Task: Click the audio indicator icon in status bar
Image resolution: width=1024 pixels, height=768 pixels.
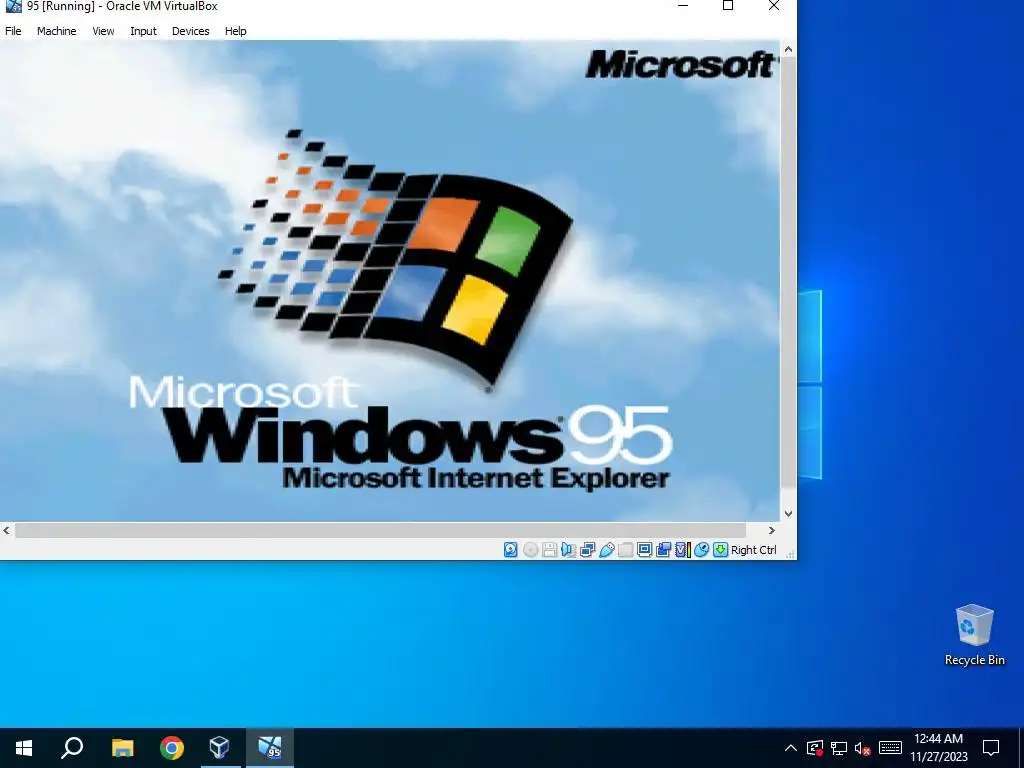Action: pyautogui.click(x=568, y=550)
